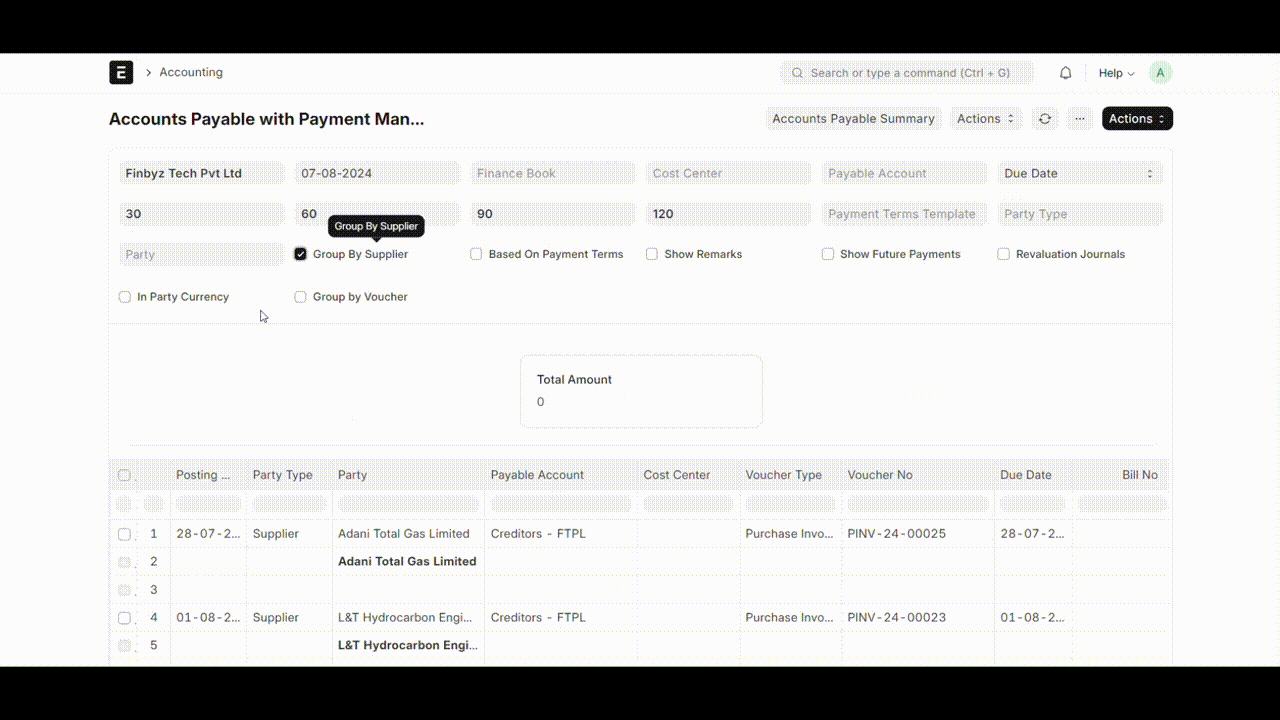Image resolution: width=1280 pixels, height=720 pixels.
Task: Select row 1 checkbox
Action: [124, 534]
